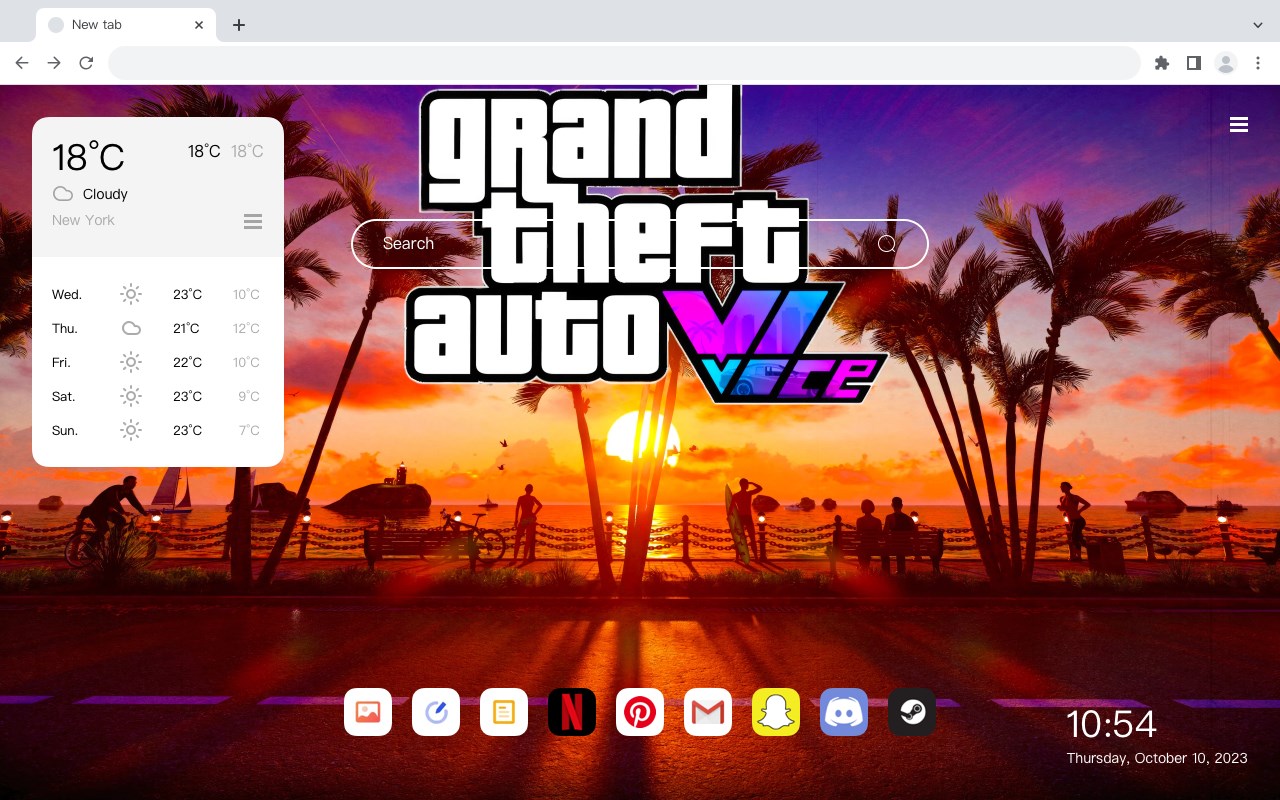Viewport: 1280px width, 800px height.
Task: Click the Sun. forecast row label
Action: coord(65,430)
